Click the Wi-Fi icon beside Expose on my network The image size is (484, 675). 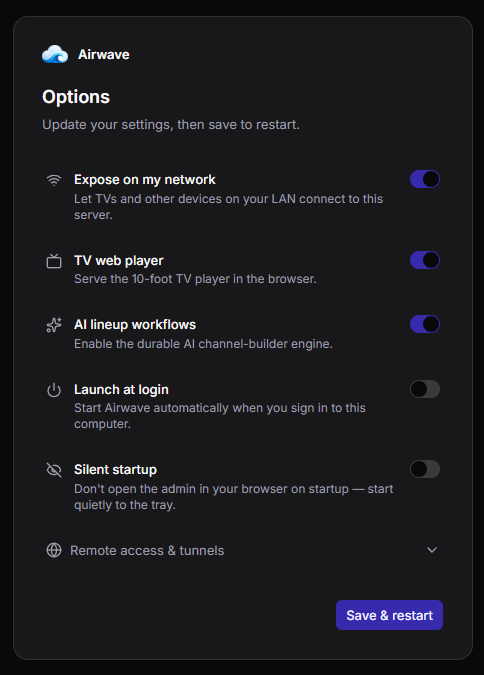coord(54,180)
